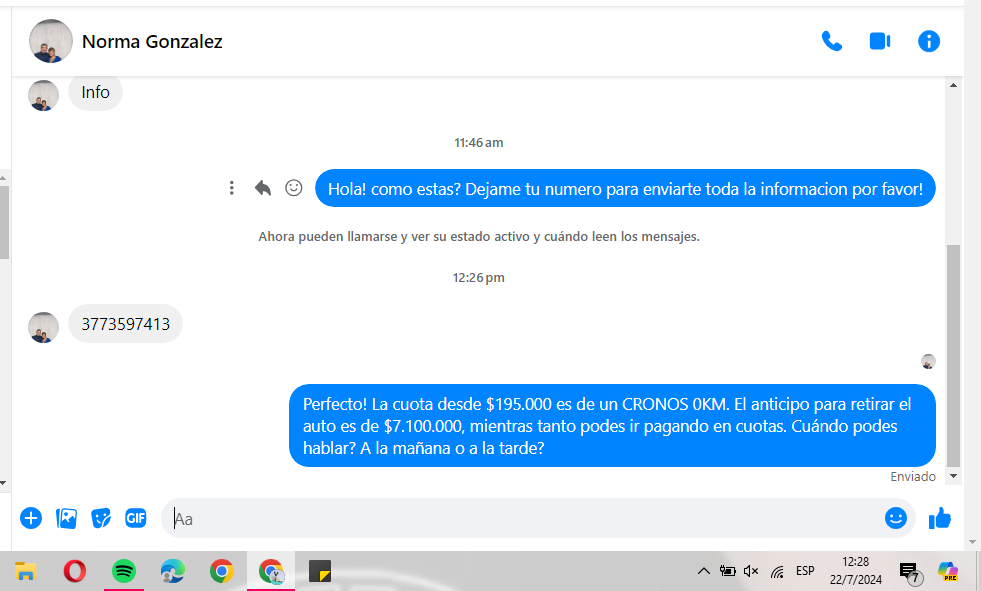Show hidden system tray icons

coord(703,571)
